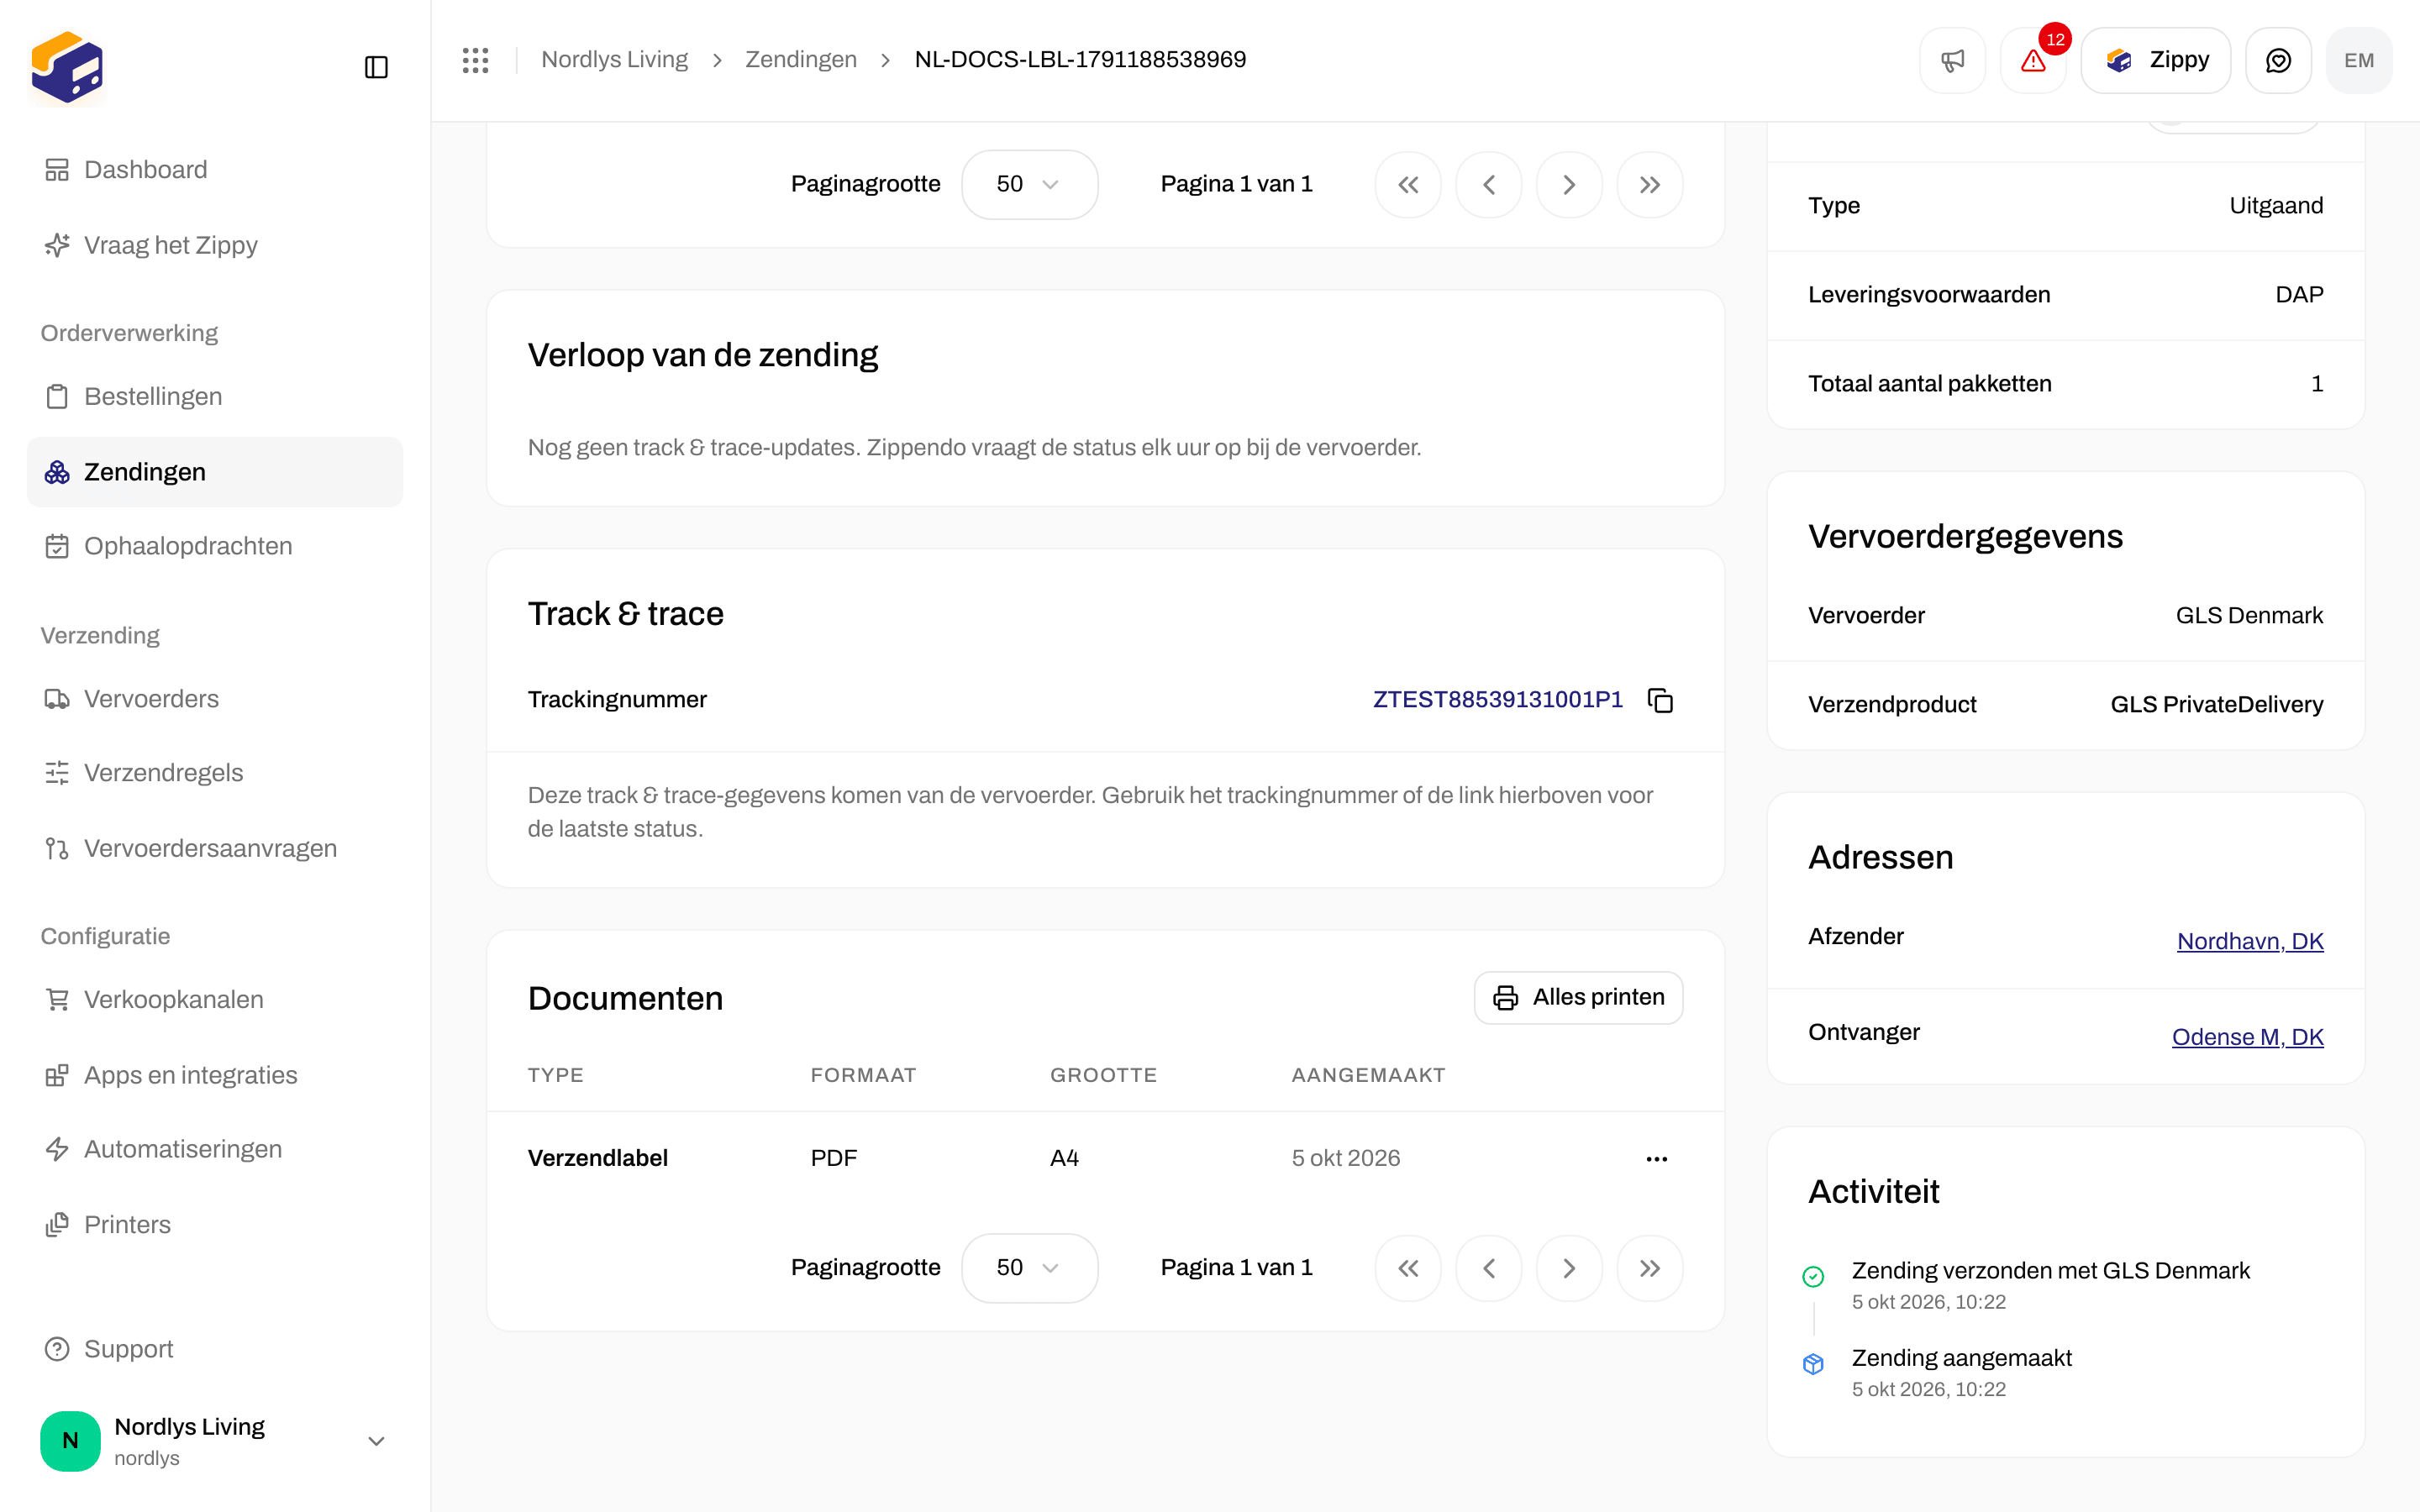Open Verzendlabel row more options

[x=1656, y=1158]
